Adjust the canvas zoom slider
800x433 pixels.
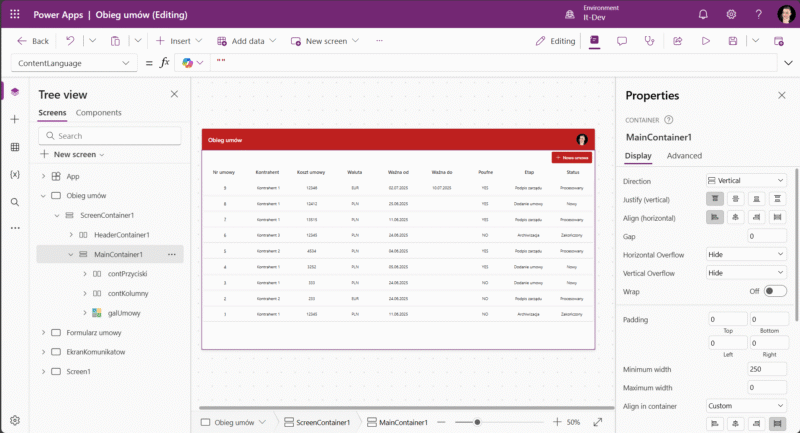click(478, 422)
